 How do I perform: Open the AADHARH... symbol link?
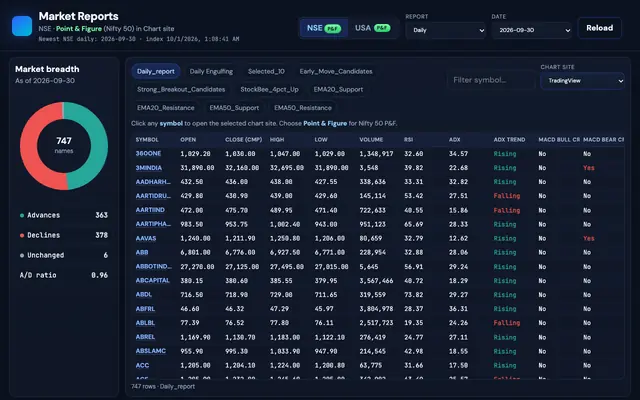[x=153, y=182]
